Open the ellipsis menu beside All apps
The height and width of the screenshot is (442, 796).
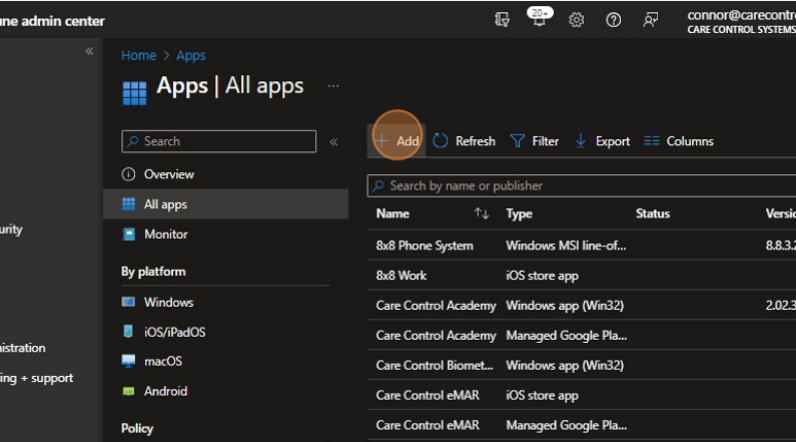333,86
